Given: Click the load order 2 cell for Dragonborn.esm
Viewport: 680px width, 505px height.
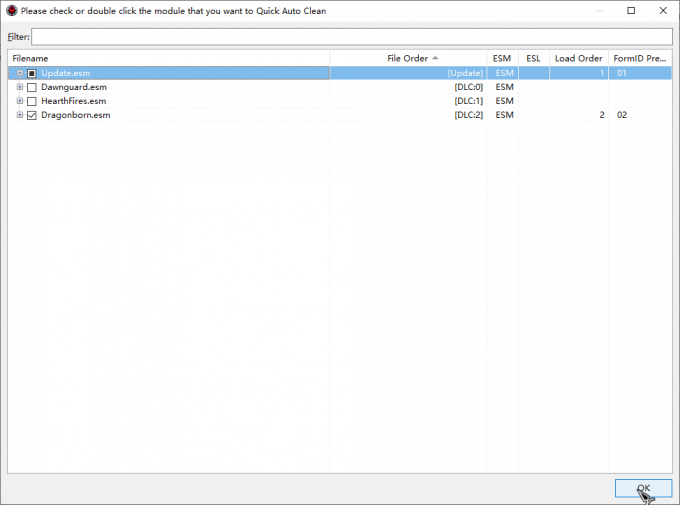Looking at the screenshot, I should point(602,115).
